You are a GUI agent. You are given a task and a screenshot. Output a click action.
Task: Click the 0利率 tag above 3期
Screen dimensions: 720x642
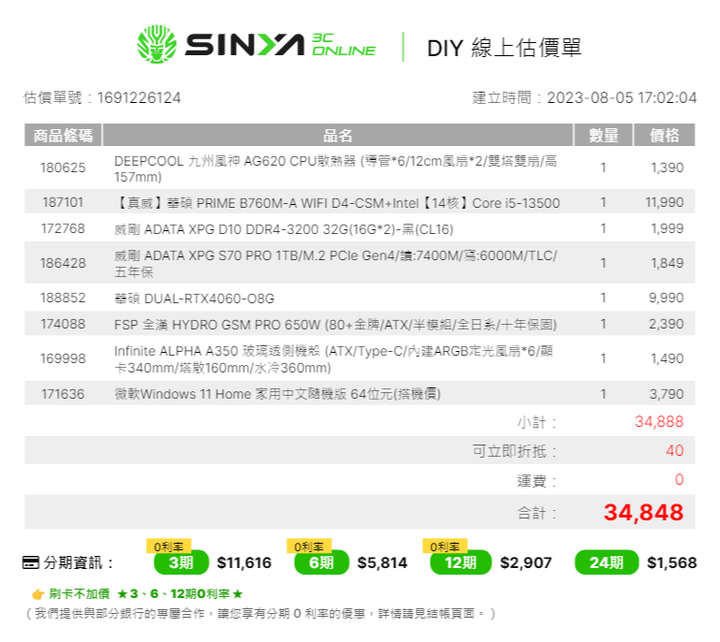coord(169,546)
